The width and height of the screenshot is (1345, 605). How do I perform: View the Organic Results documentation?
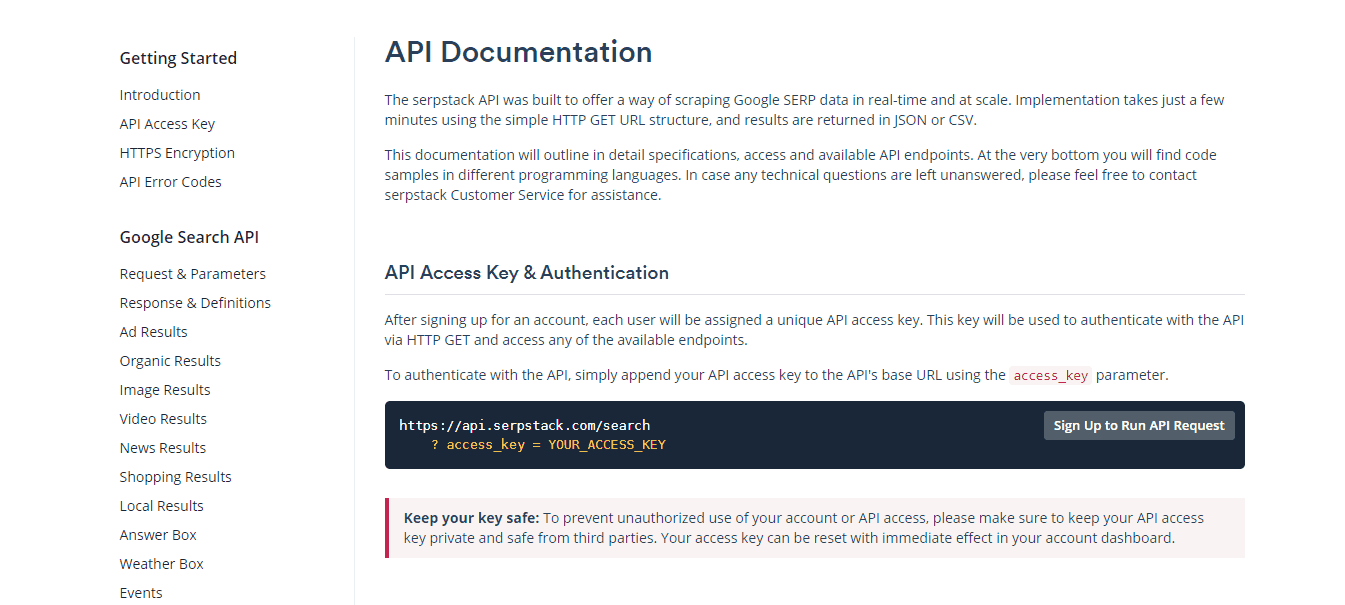[x=170, y=360]
